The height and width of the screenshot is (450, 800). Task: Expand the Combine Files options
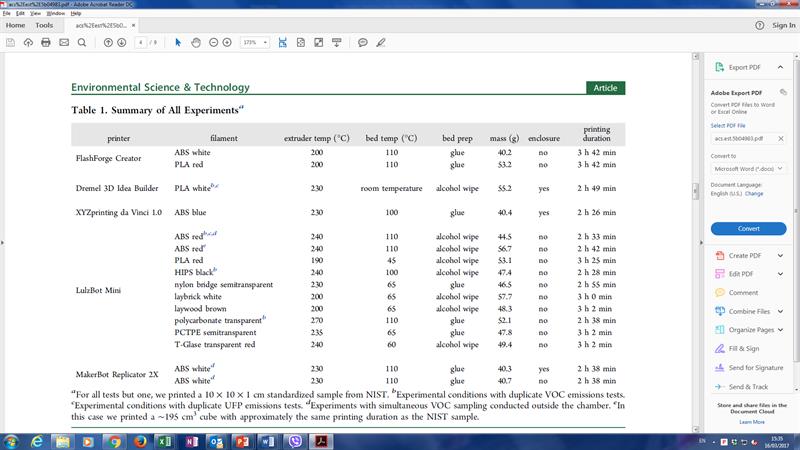(x=780, y=311)
